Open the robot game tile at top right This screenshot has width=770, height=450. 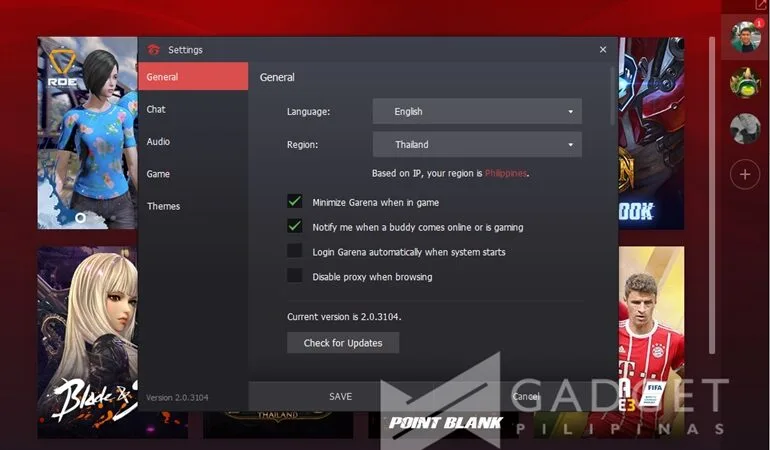pyautogui.click(x=651, y=133)
